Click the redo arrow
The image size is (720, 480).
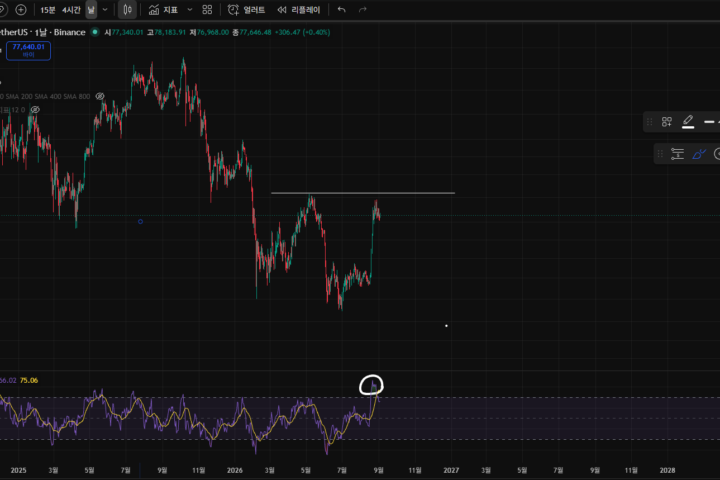363,10
